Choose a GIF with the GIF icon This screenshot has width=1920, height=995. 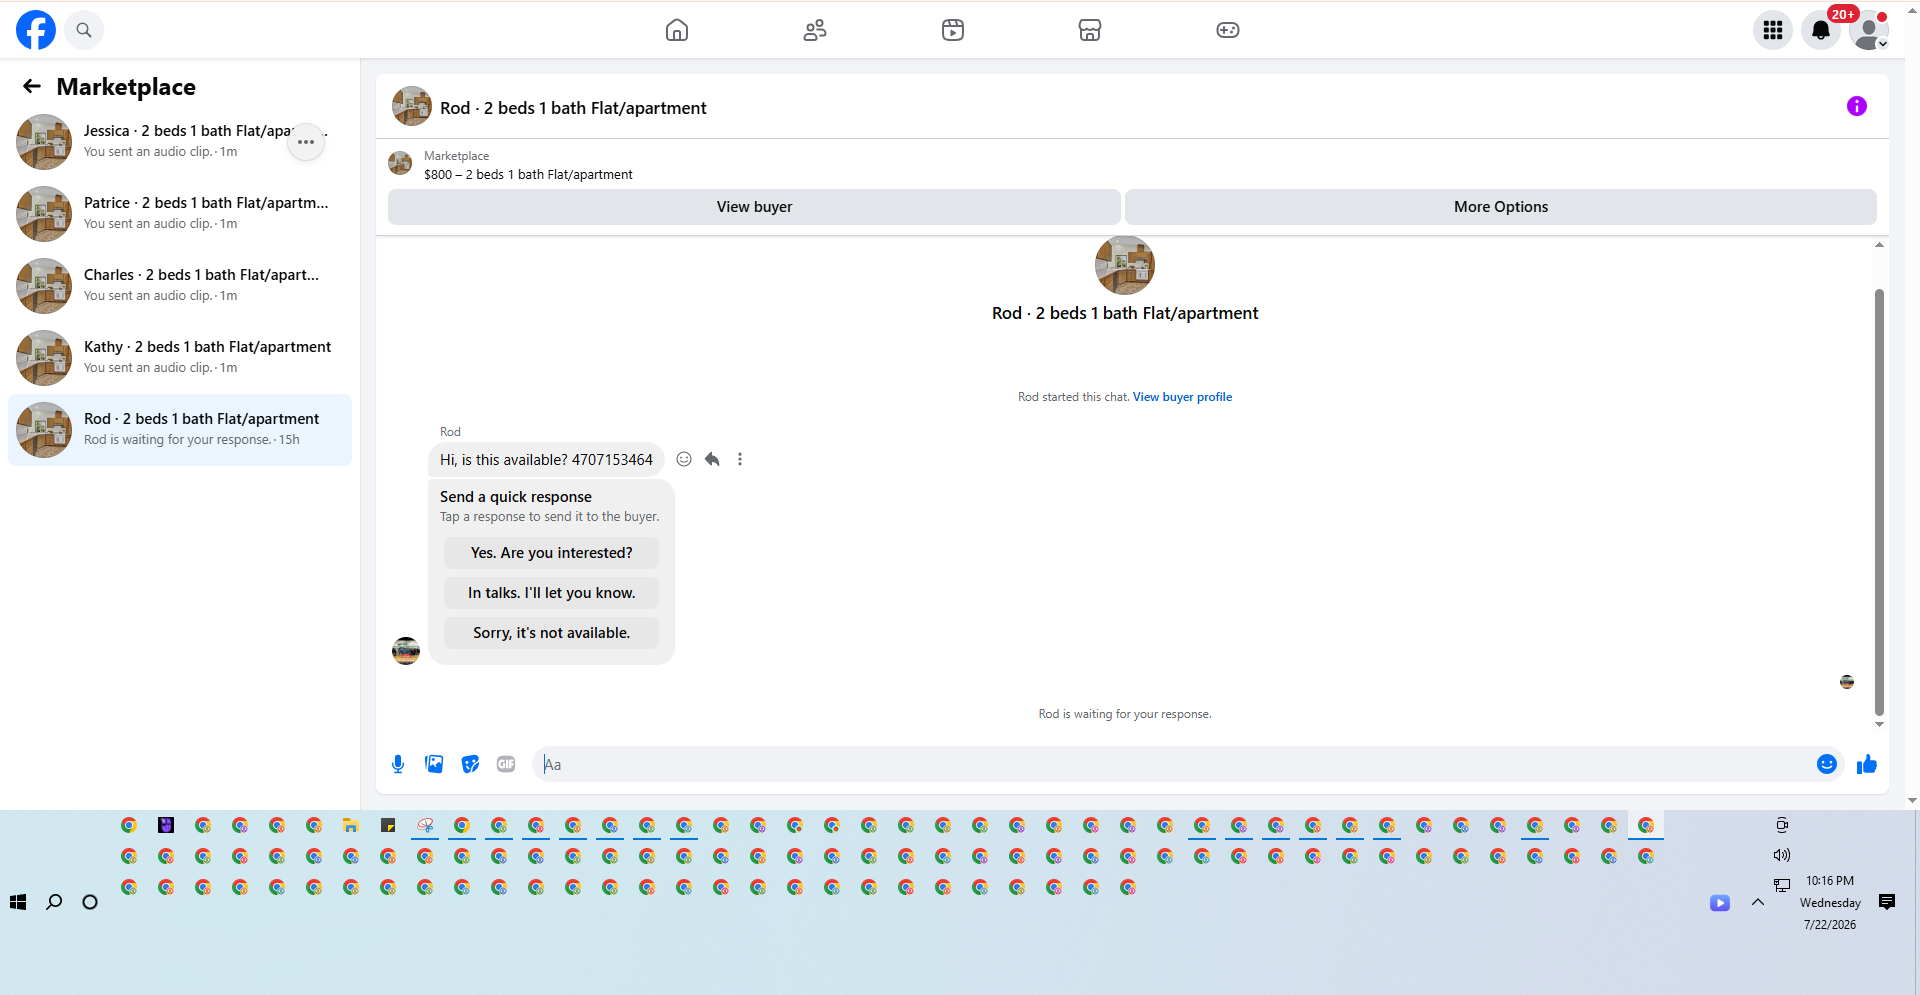click(x=506, y=764)
